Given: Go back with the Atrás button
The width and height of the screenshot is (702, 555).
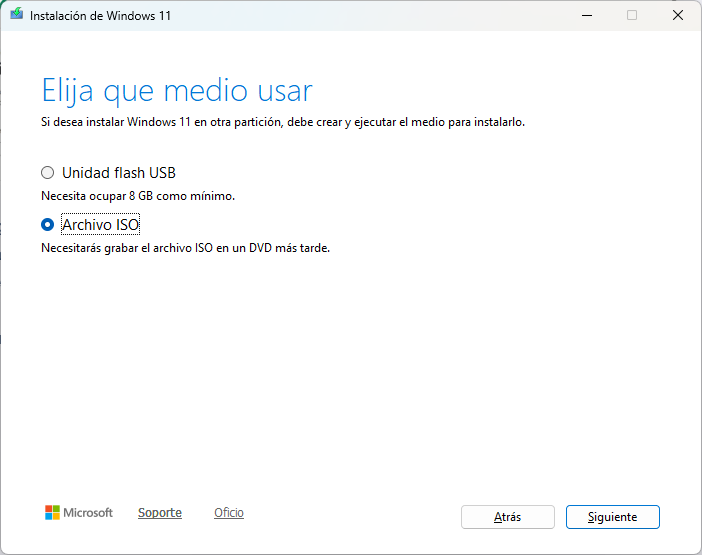Looking at the screenshot, I should coord(507,517).
